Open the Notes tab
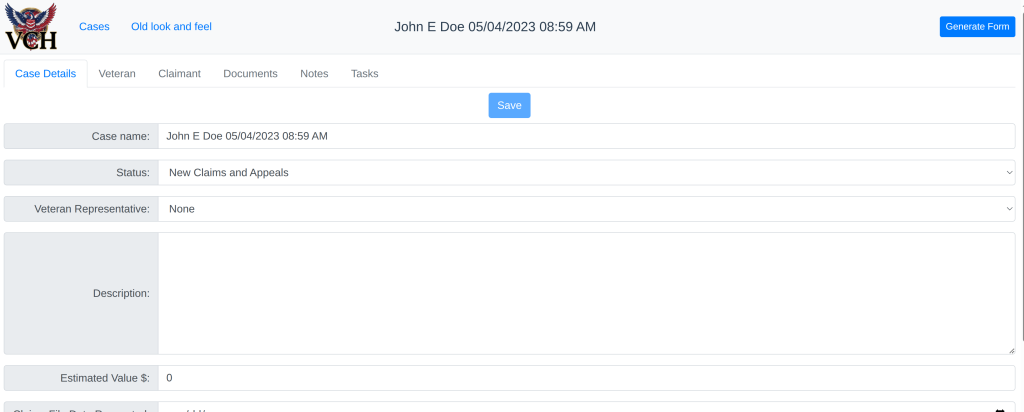The height and width of the screenshot is (412, 1024). (314, 73)
